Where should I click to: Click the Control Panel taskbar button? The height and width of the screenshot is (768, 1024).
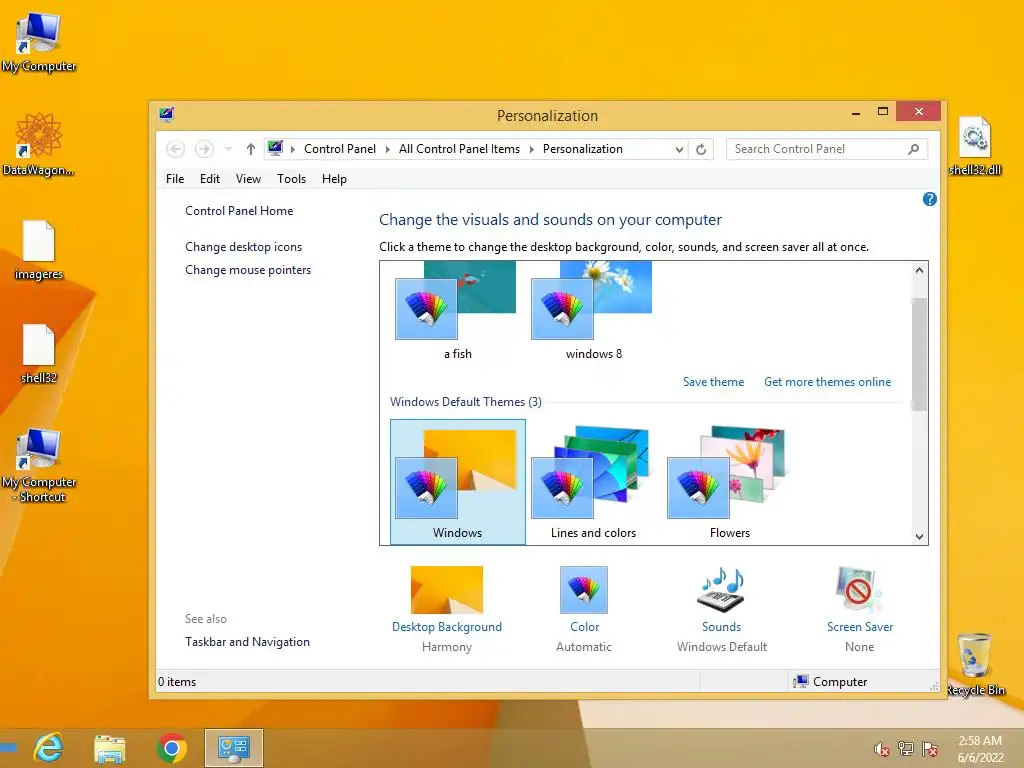click(234, 748)
